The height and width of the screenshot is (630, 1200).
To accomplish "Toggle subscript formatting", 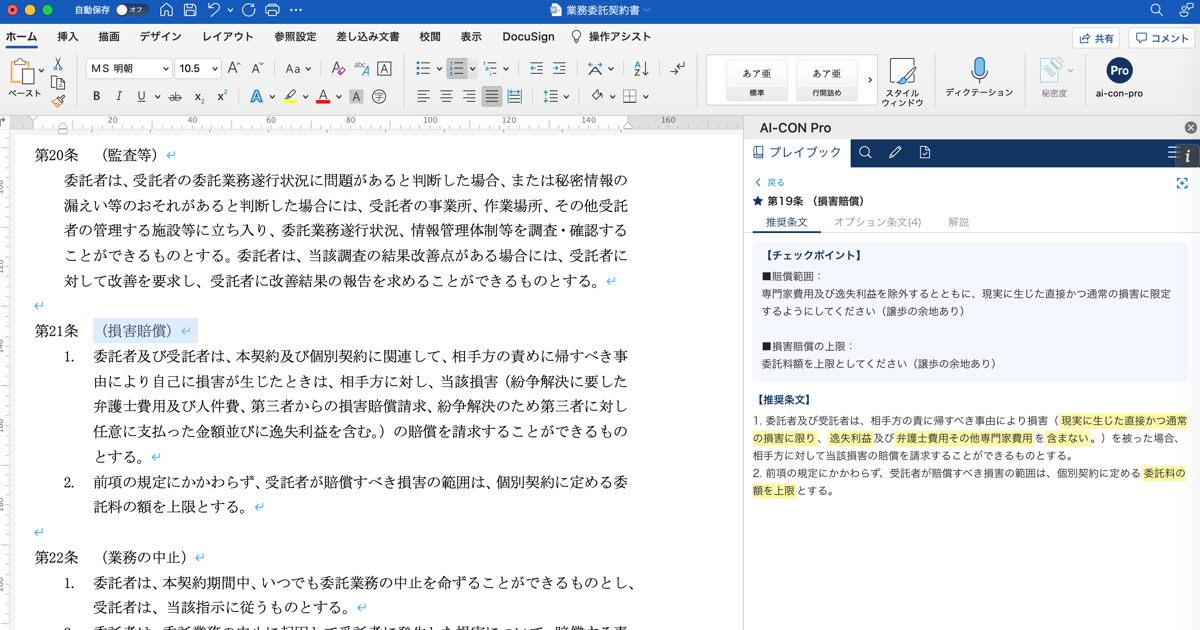I will tap(199, 97).
